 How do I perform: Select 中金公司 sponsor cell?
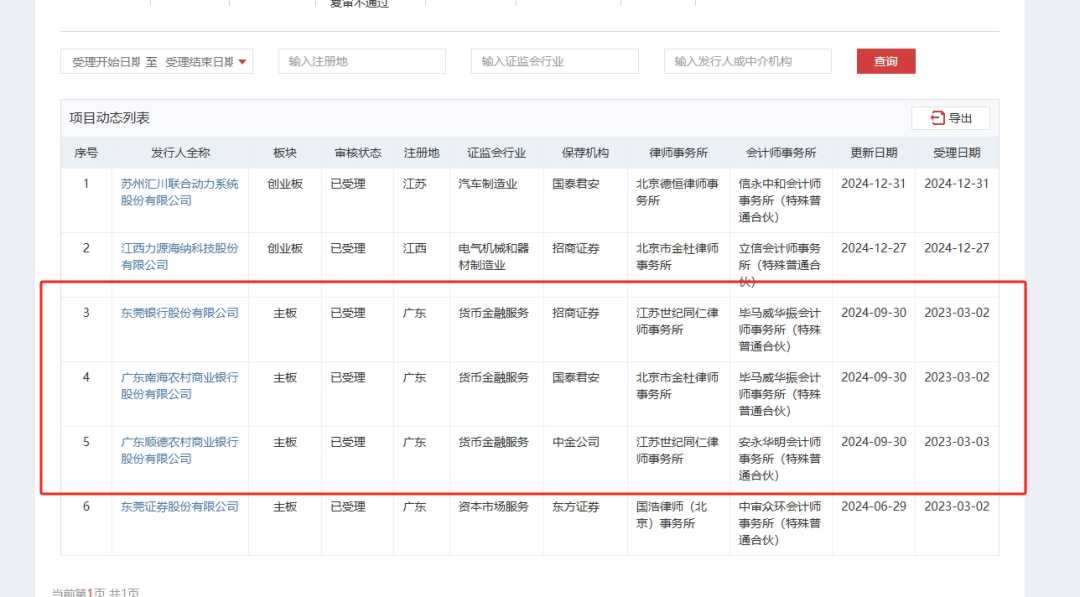pyautogui.click(x=576, y=442)
